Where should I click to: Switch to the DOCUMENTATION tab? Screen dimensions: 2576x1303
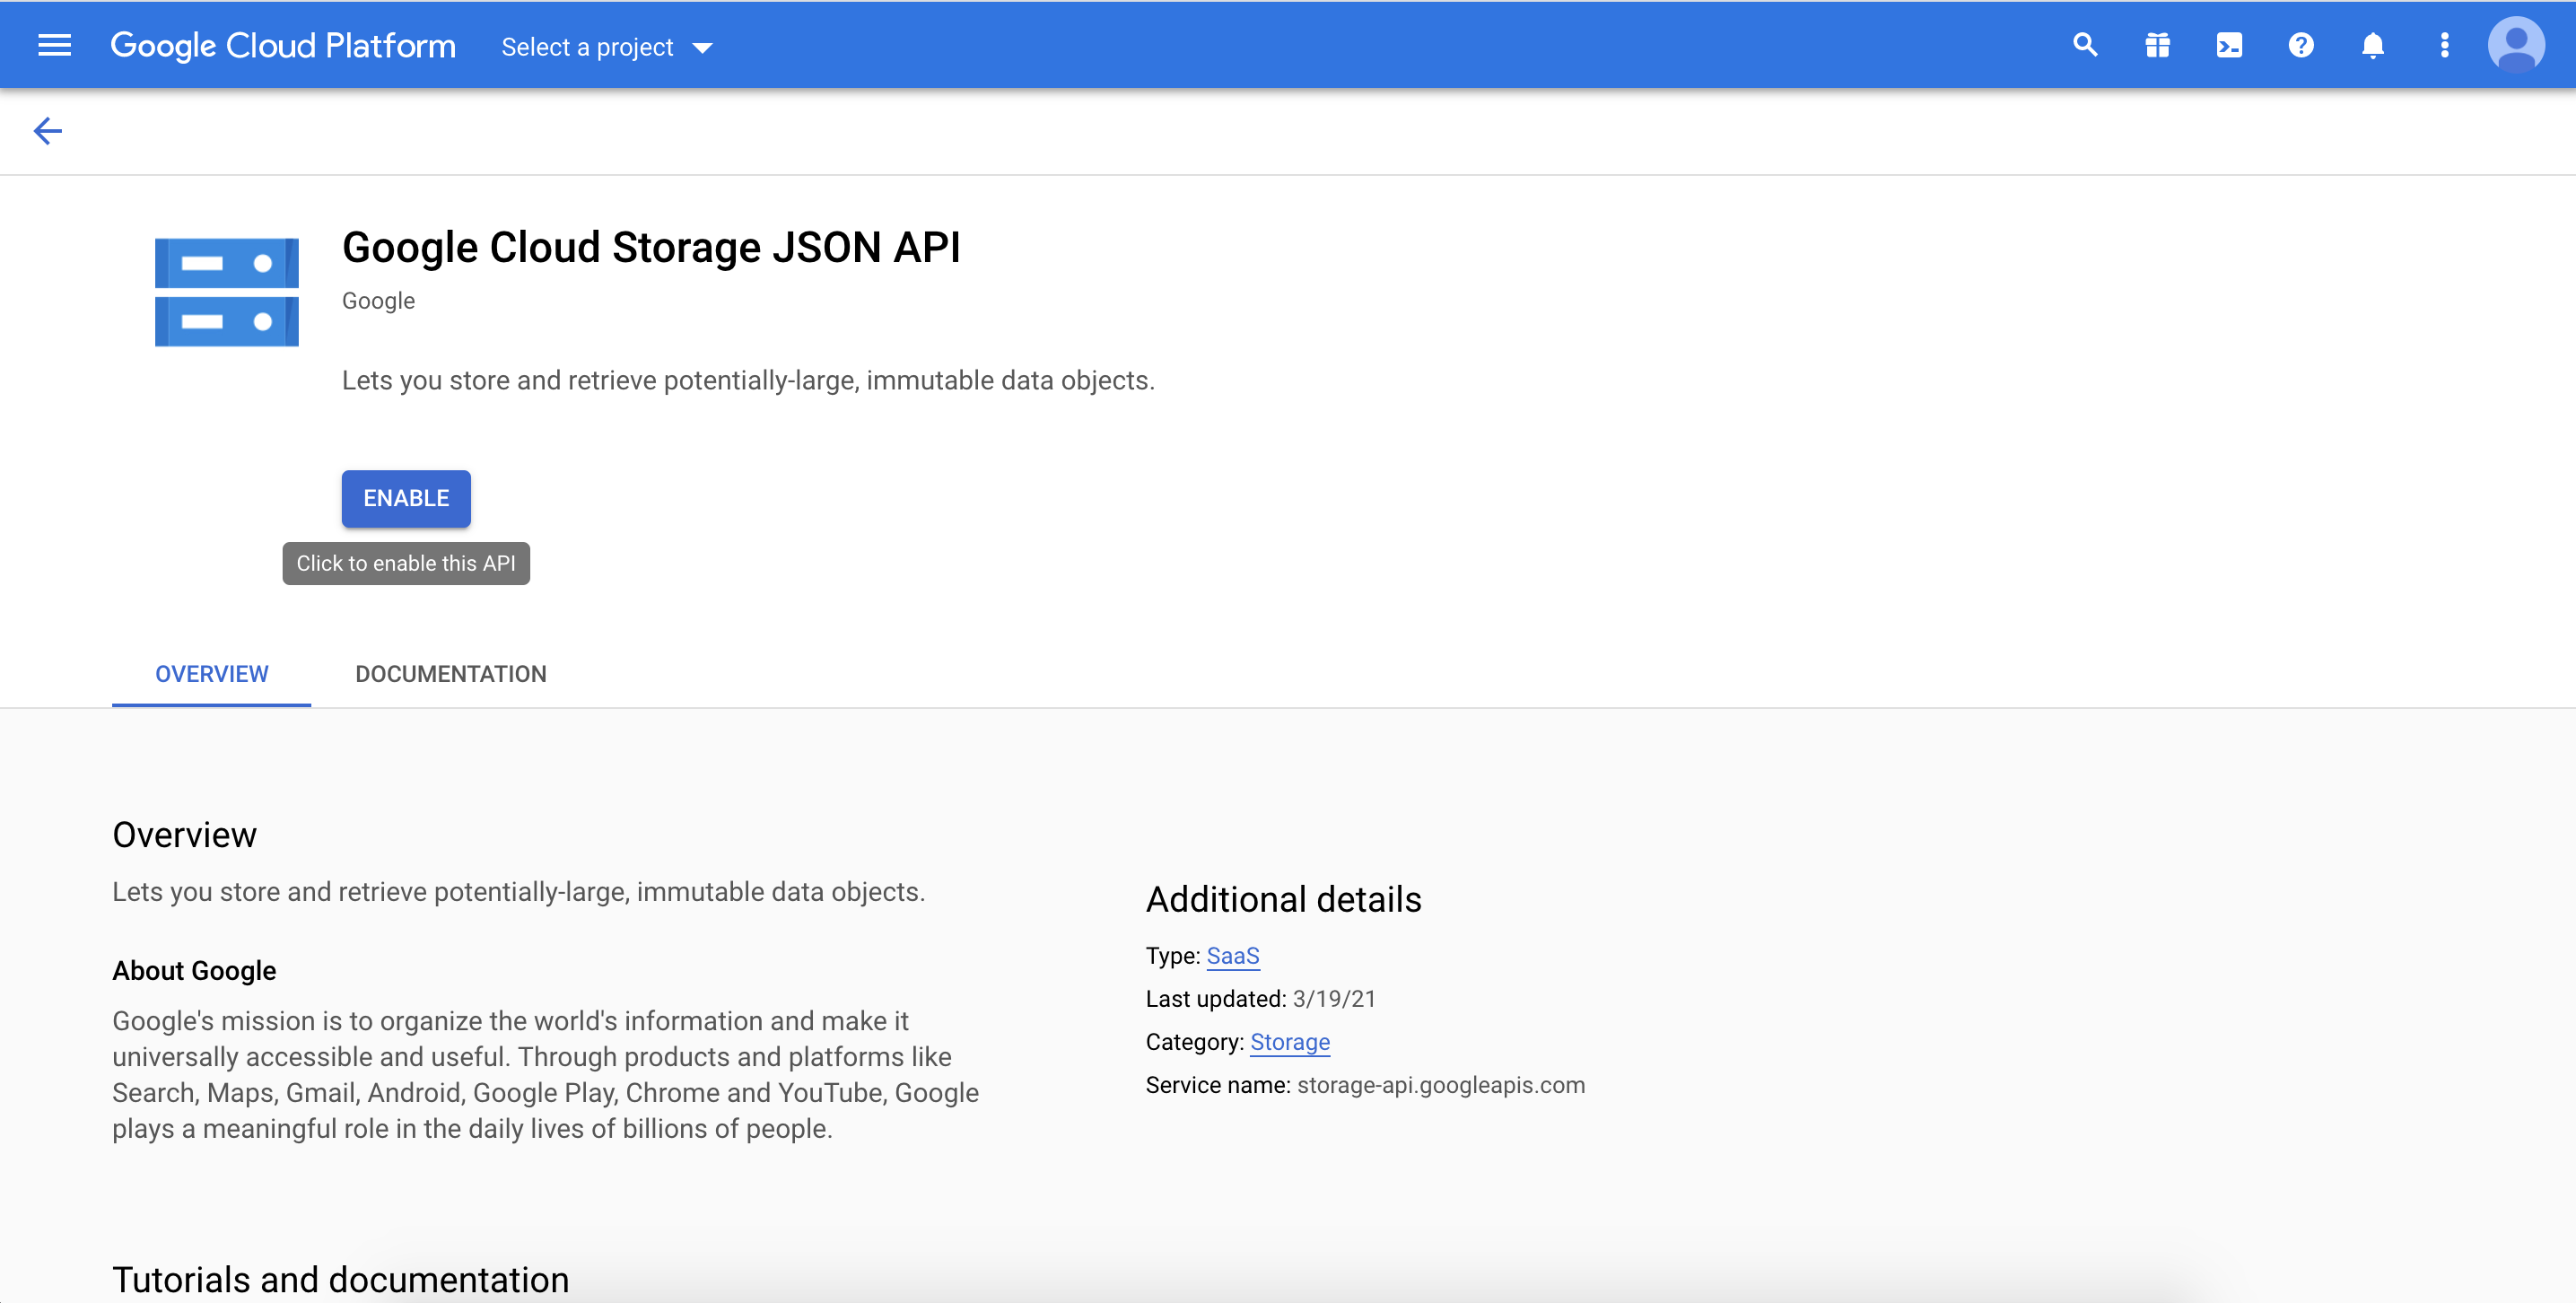click(451, 674)
